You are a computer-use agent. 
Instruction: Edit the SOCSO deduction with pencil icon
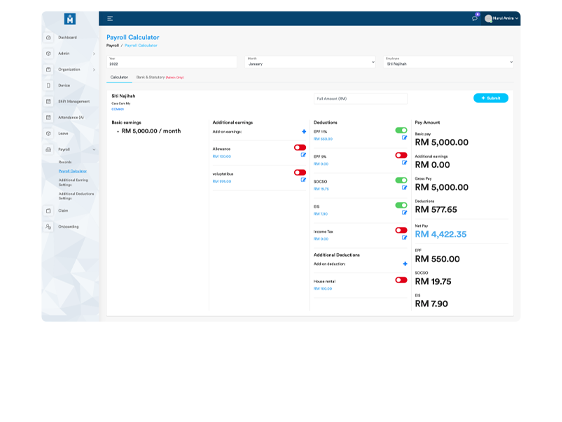[x=404, y=188]
